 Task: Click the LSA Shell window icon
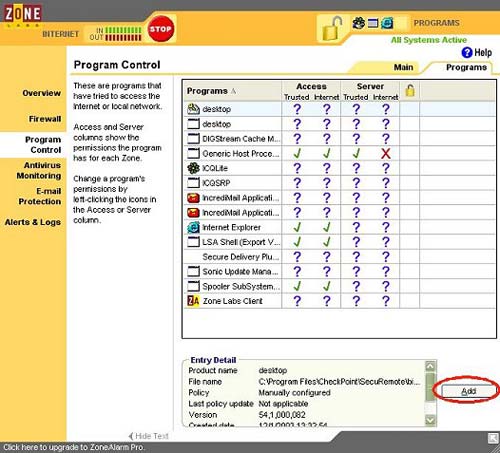[x=193, y=242]
